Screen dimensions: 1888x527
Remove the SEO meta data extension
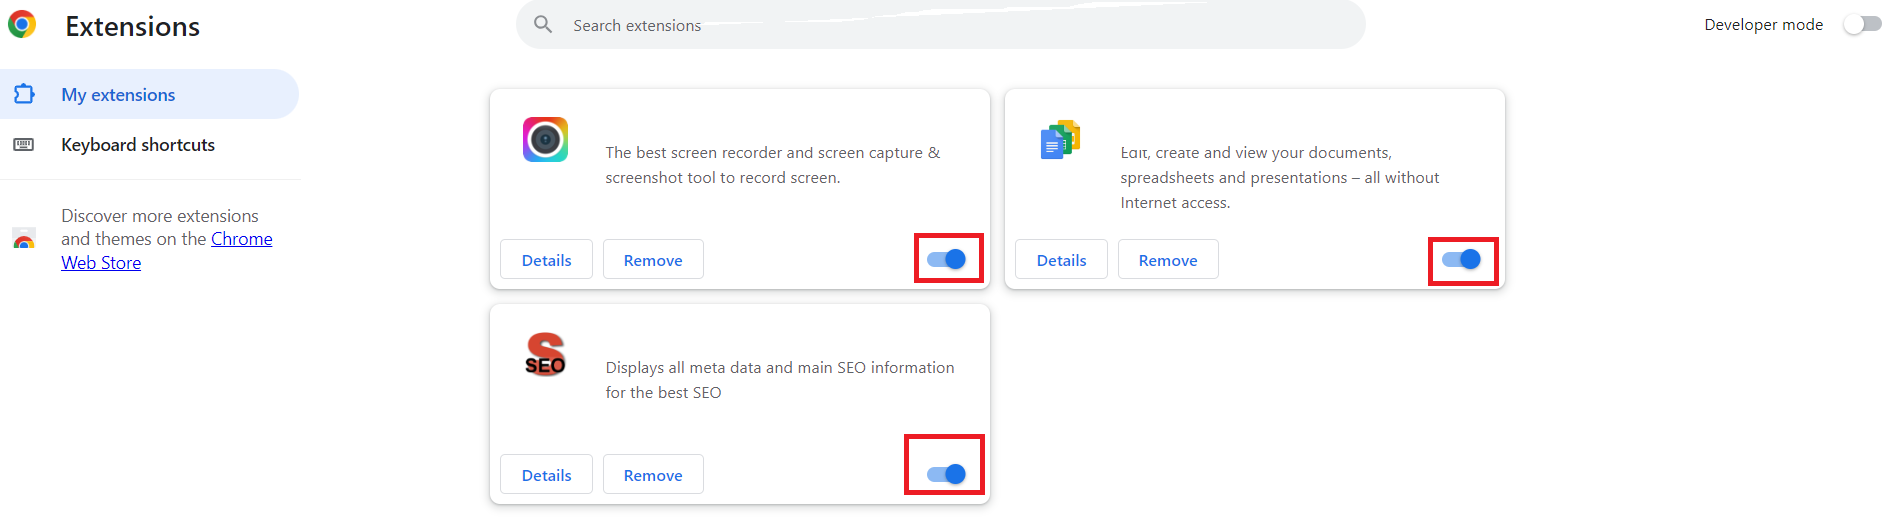(653, 474)
